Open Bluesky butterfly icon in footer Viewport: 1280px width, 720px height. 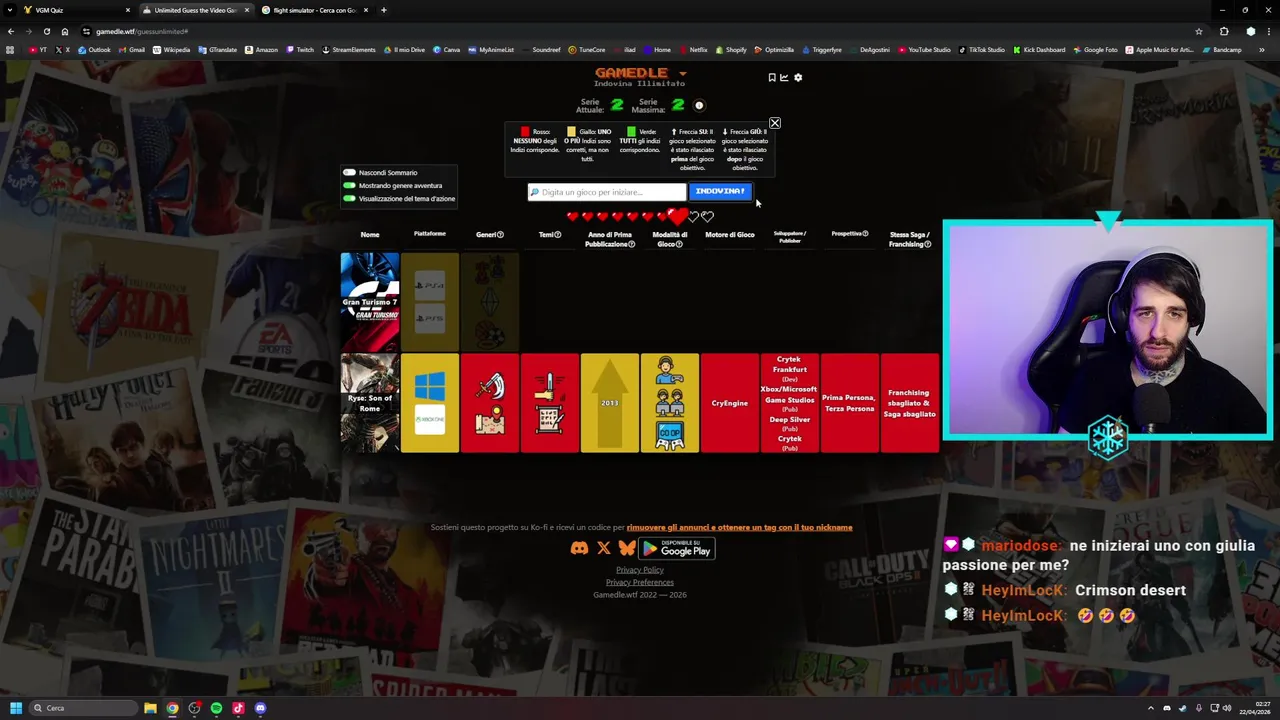click(627, 548)
